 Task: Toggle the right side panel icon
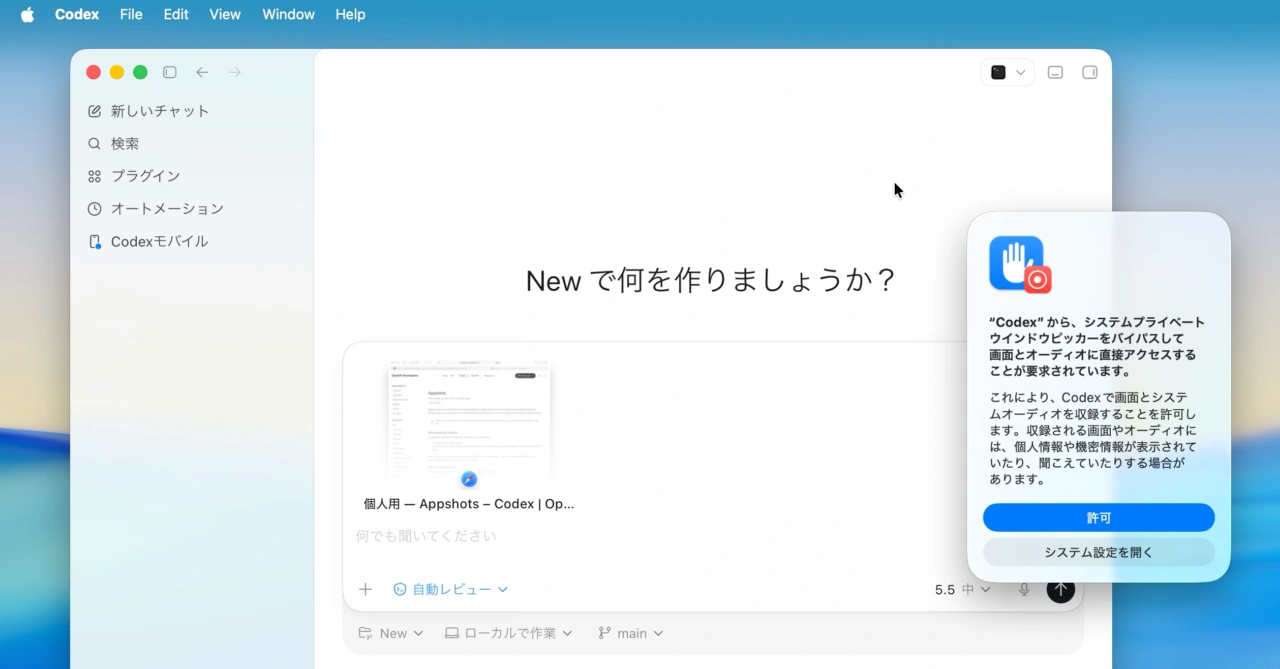tap(1090, 72)
